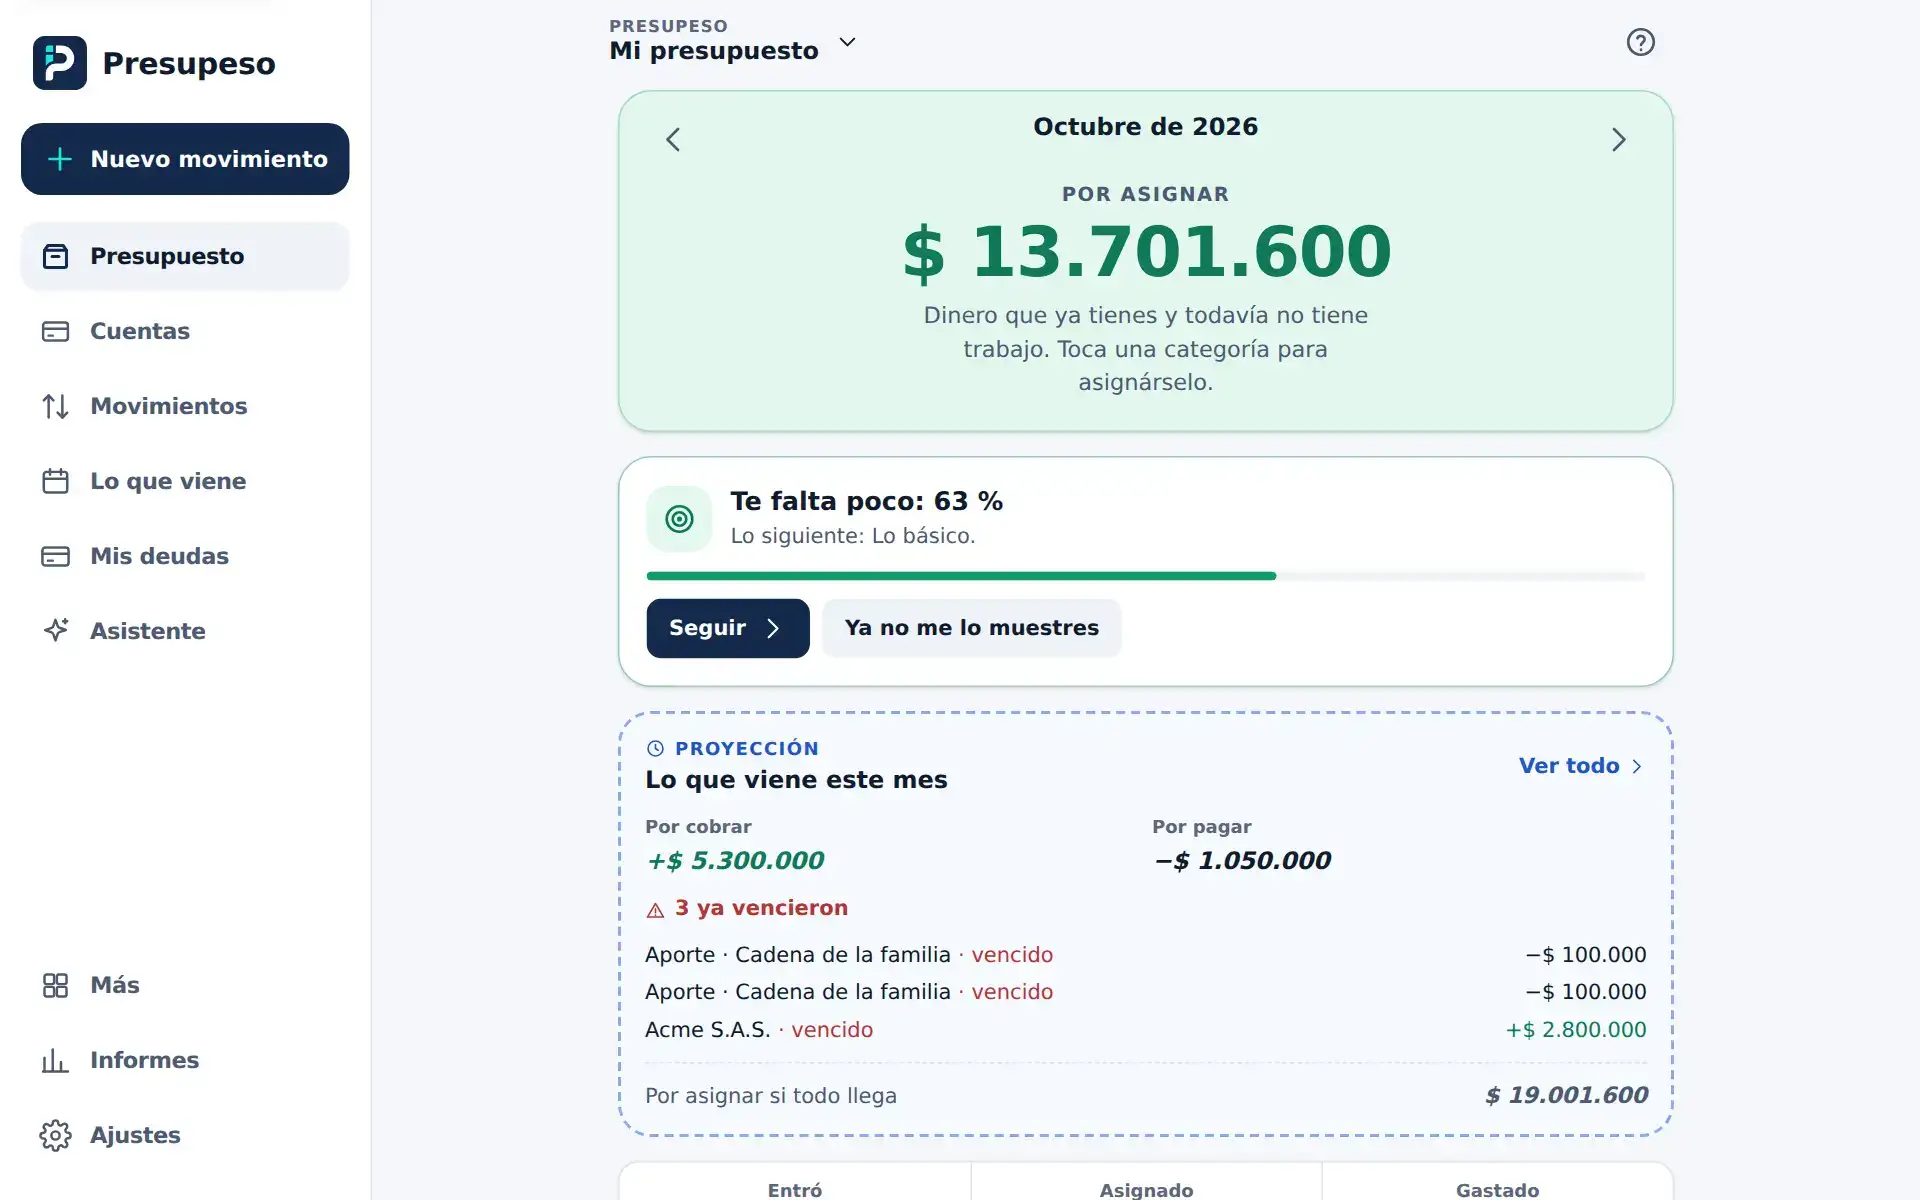Click the −$ 1.050.000 Por pagar value

(x=1242, y=861)
